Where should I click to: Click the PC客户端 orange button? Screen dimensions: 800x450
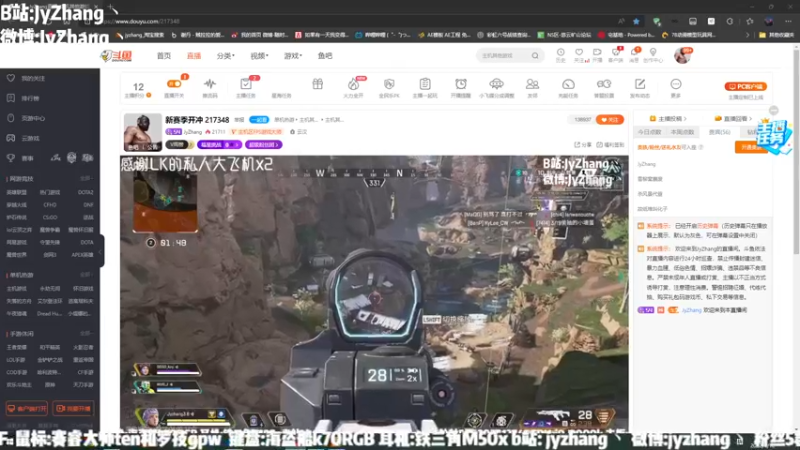click(745, 86)
